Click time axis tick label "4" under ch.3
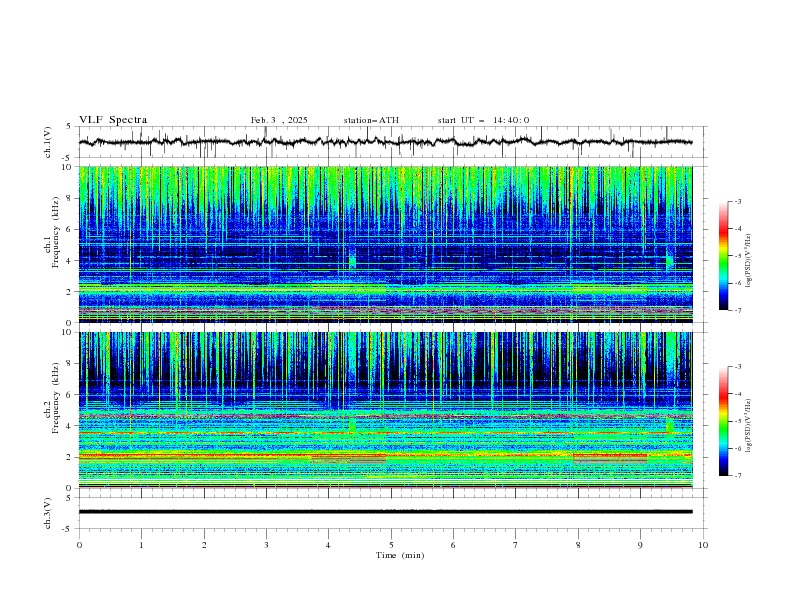Viewport: 792px width, 612px height. coord(328,545)
